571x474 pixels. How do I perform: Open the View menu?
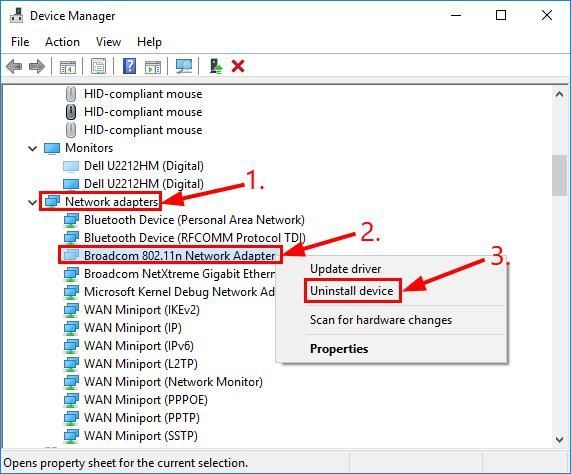[108, 42]
